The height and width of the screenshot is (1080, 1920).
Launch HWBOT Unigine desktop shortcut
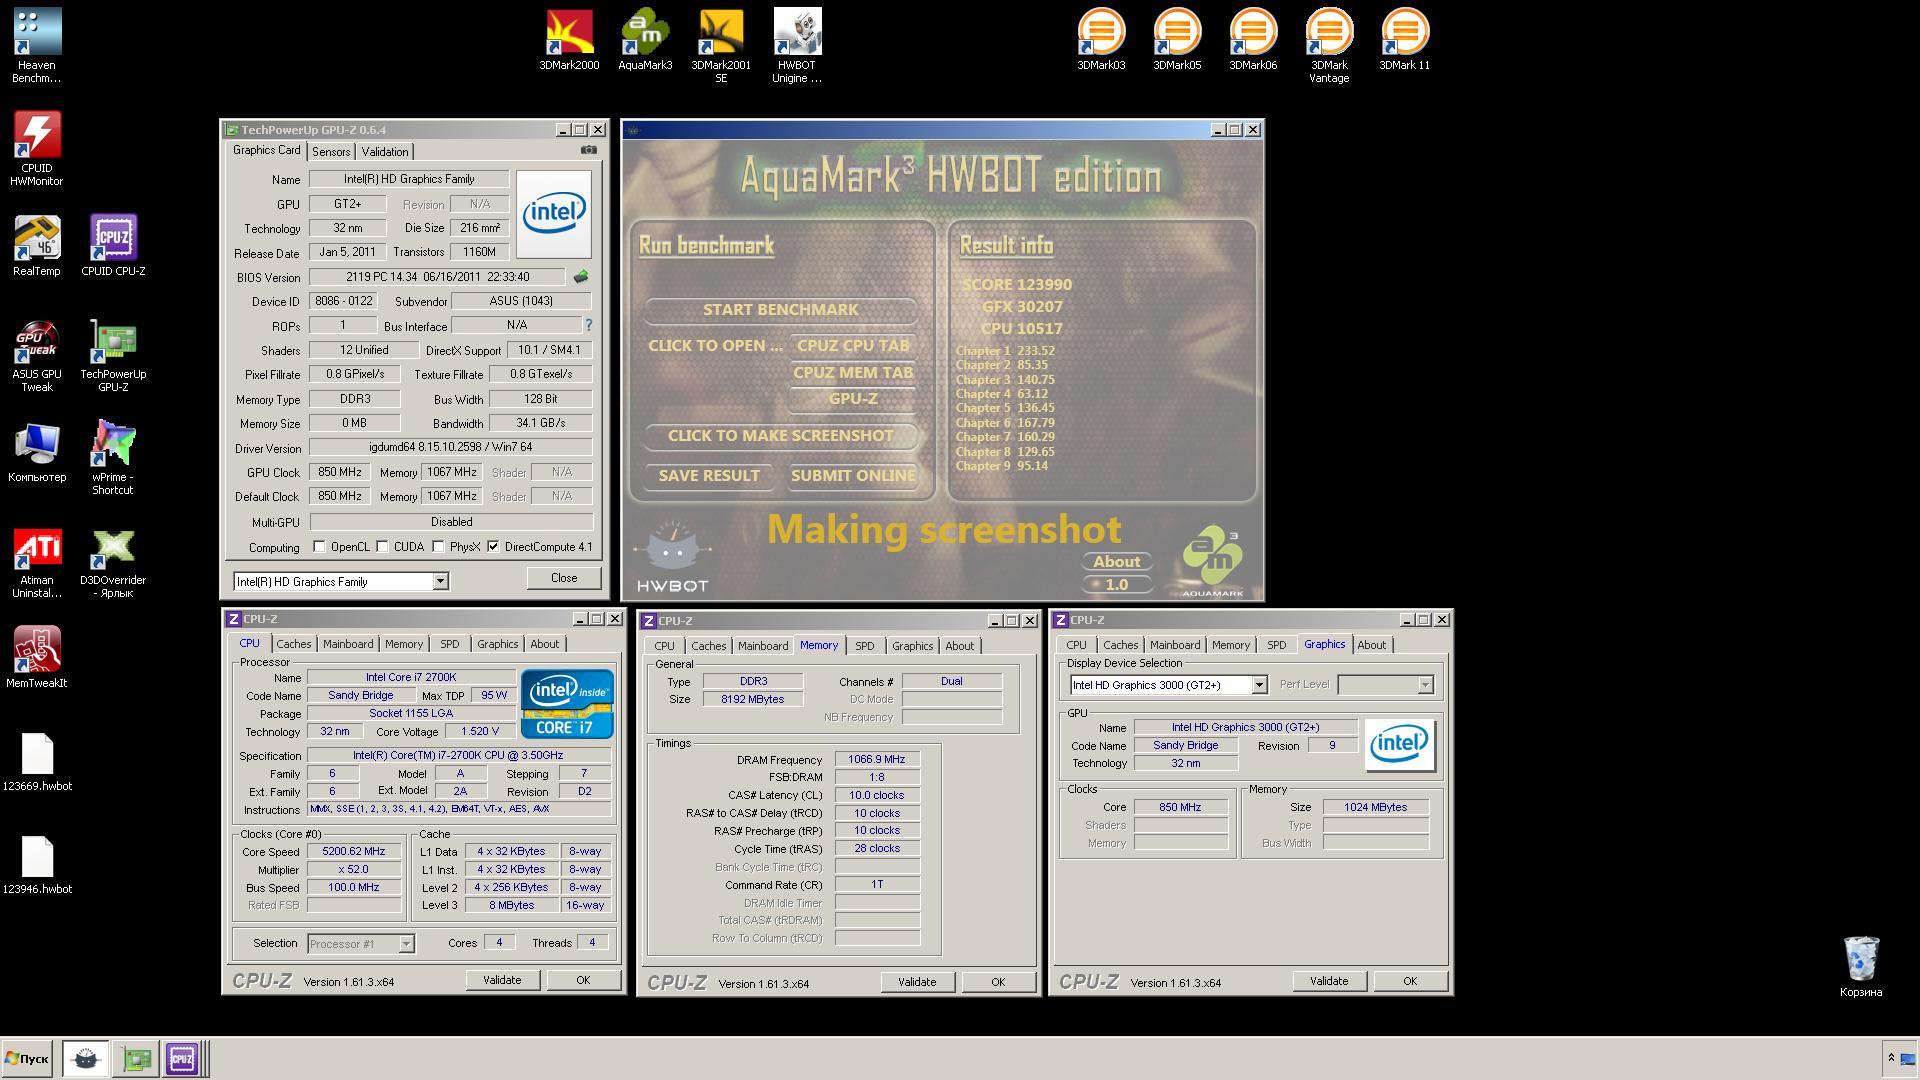click(x=797, y=45)
